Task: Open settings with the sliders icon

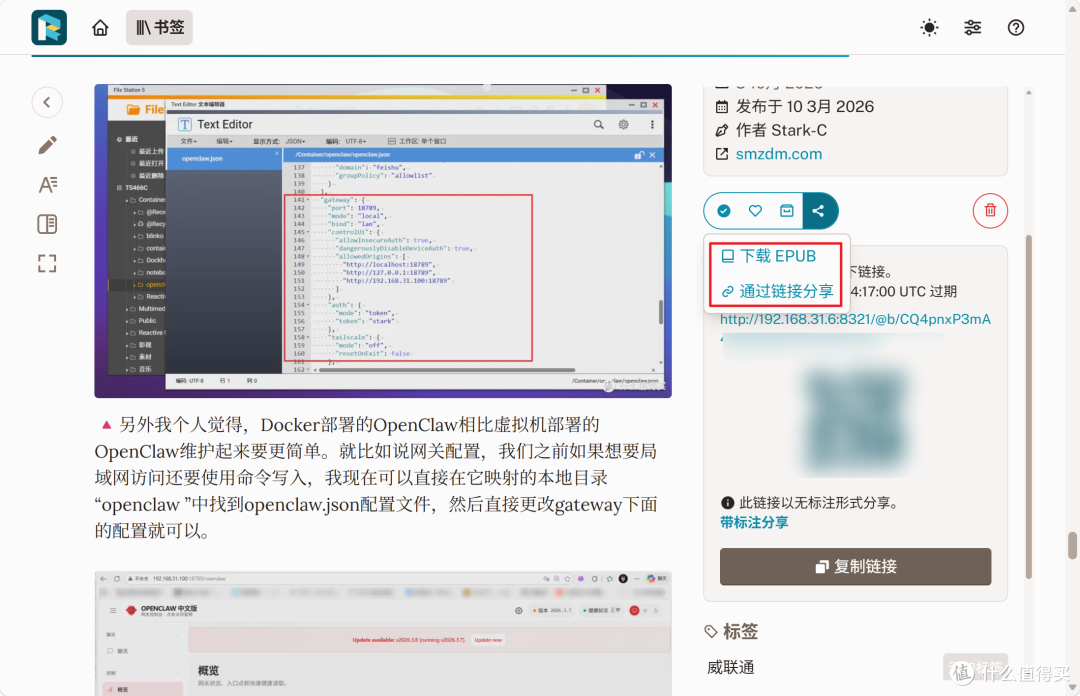Action: [973, 28]
